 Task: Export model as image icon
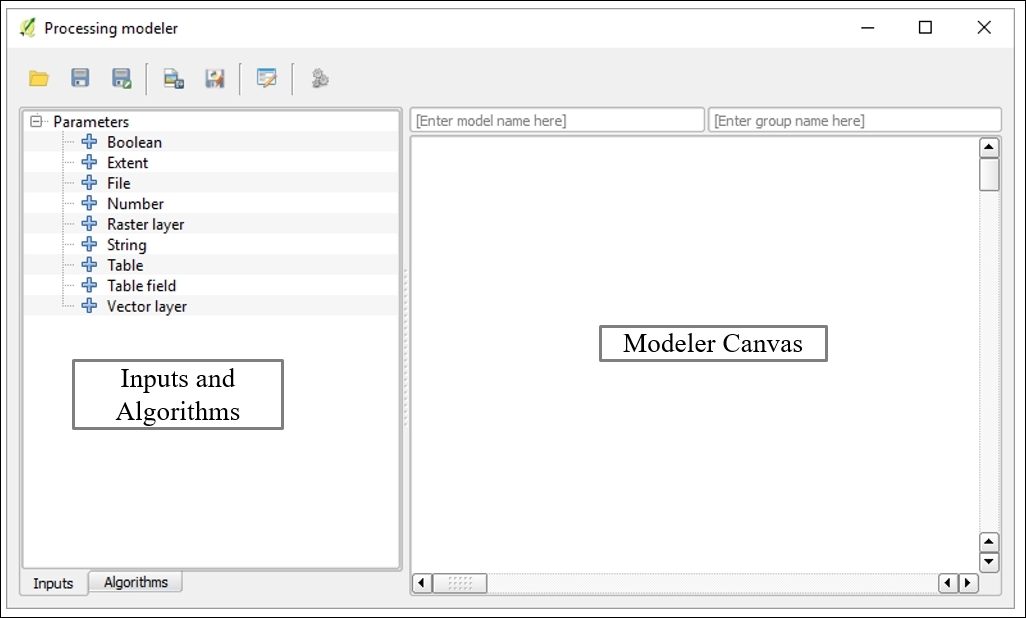coord(173,79)
